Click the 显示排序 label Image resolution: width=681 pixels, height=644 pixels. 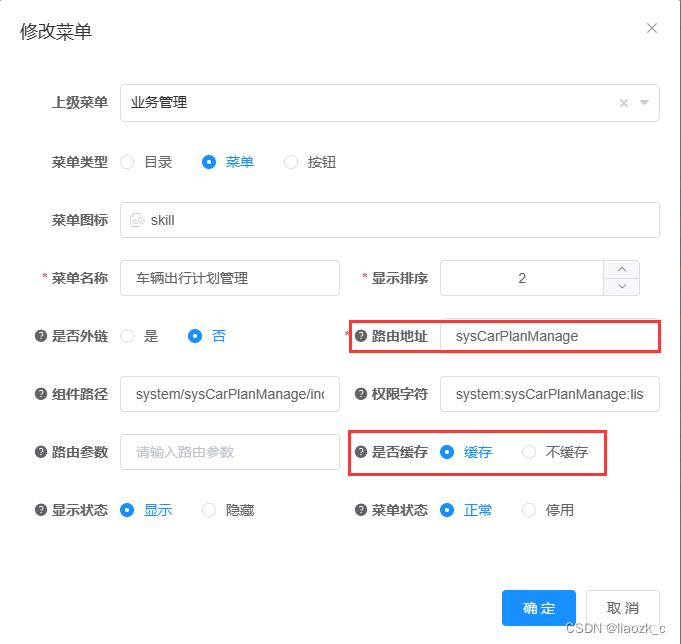coord(400,278)
